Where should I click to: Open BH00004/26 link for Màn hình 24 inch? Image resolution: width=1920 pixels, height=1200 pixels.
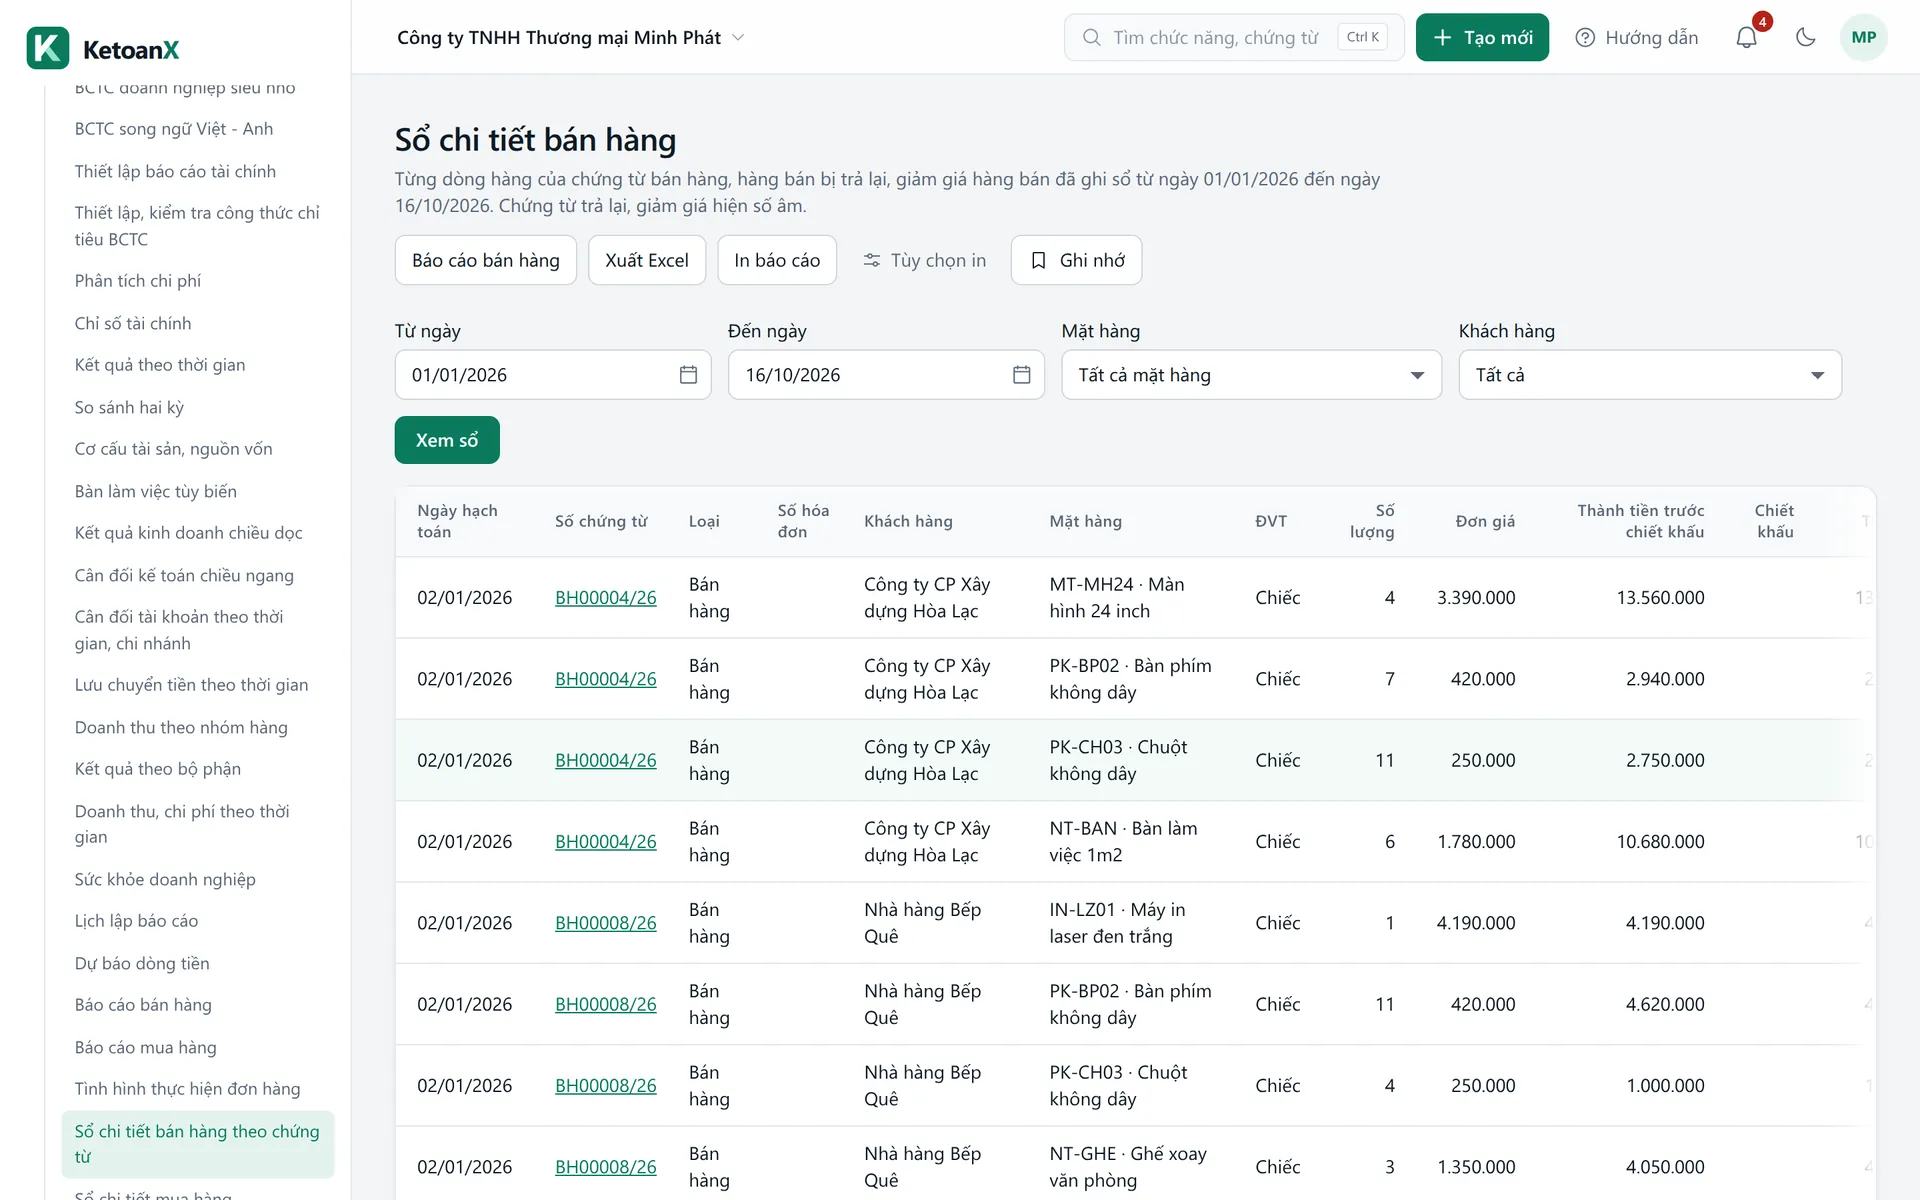click(x=606, y=597)
